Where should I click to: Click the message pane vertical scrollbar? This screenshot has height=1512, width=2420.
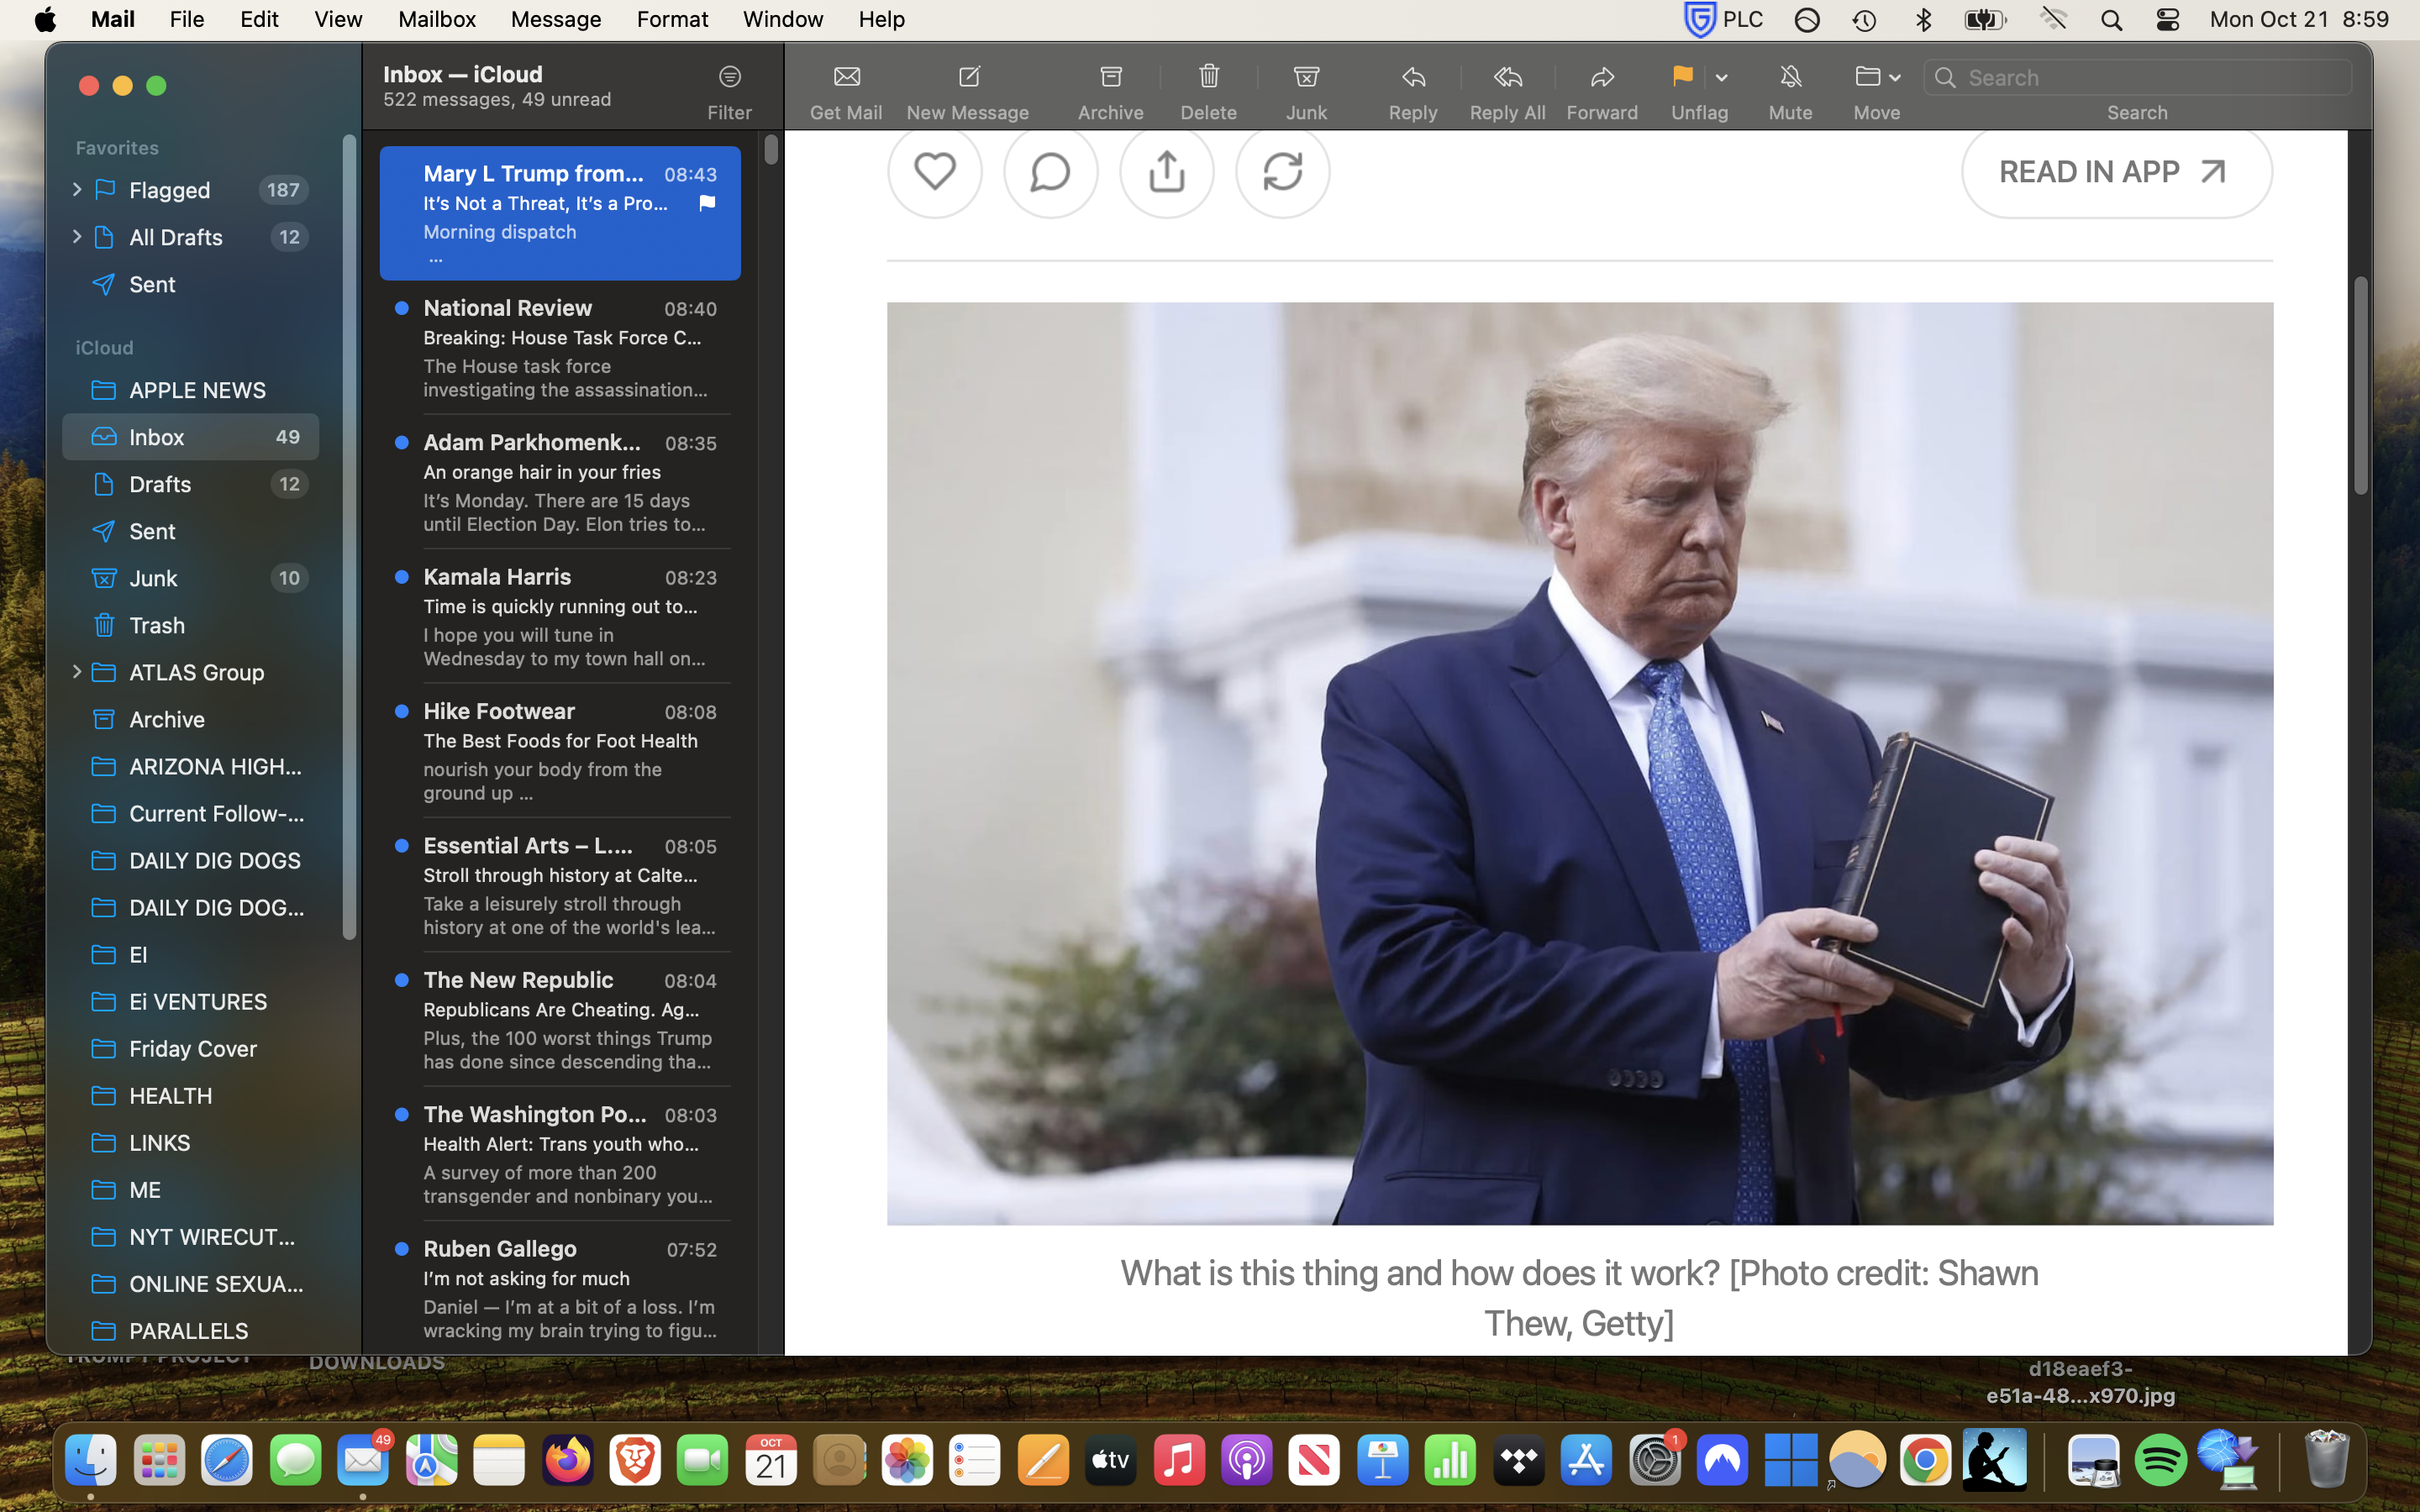tap(2360, 386)
